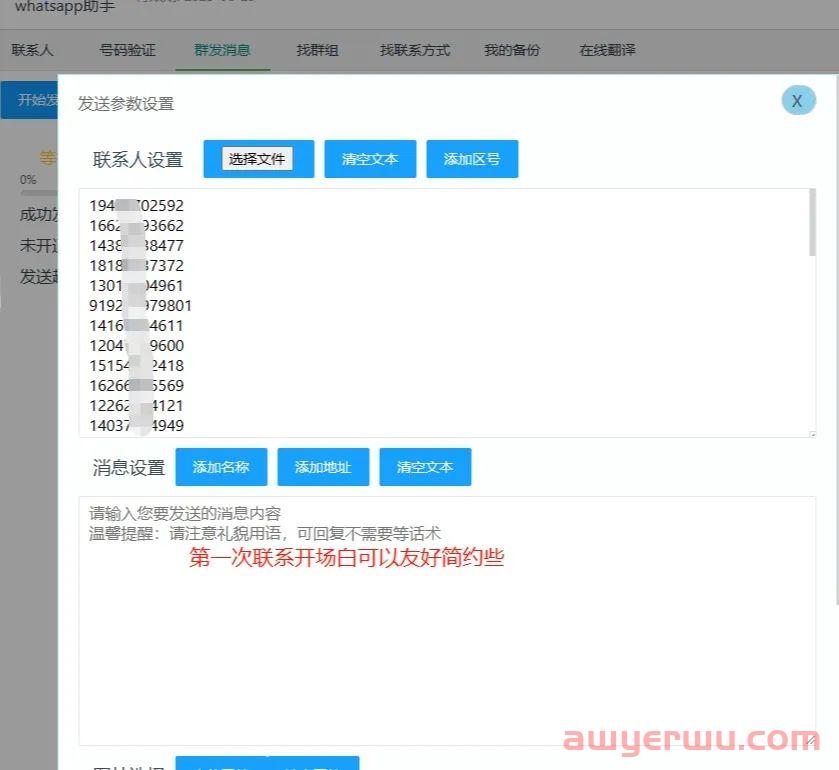The width and height of the screenshot is (839, 770).
Task: Switch to the 联系人 tab
Action: point(32,49)
